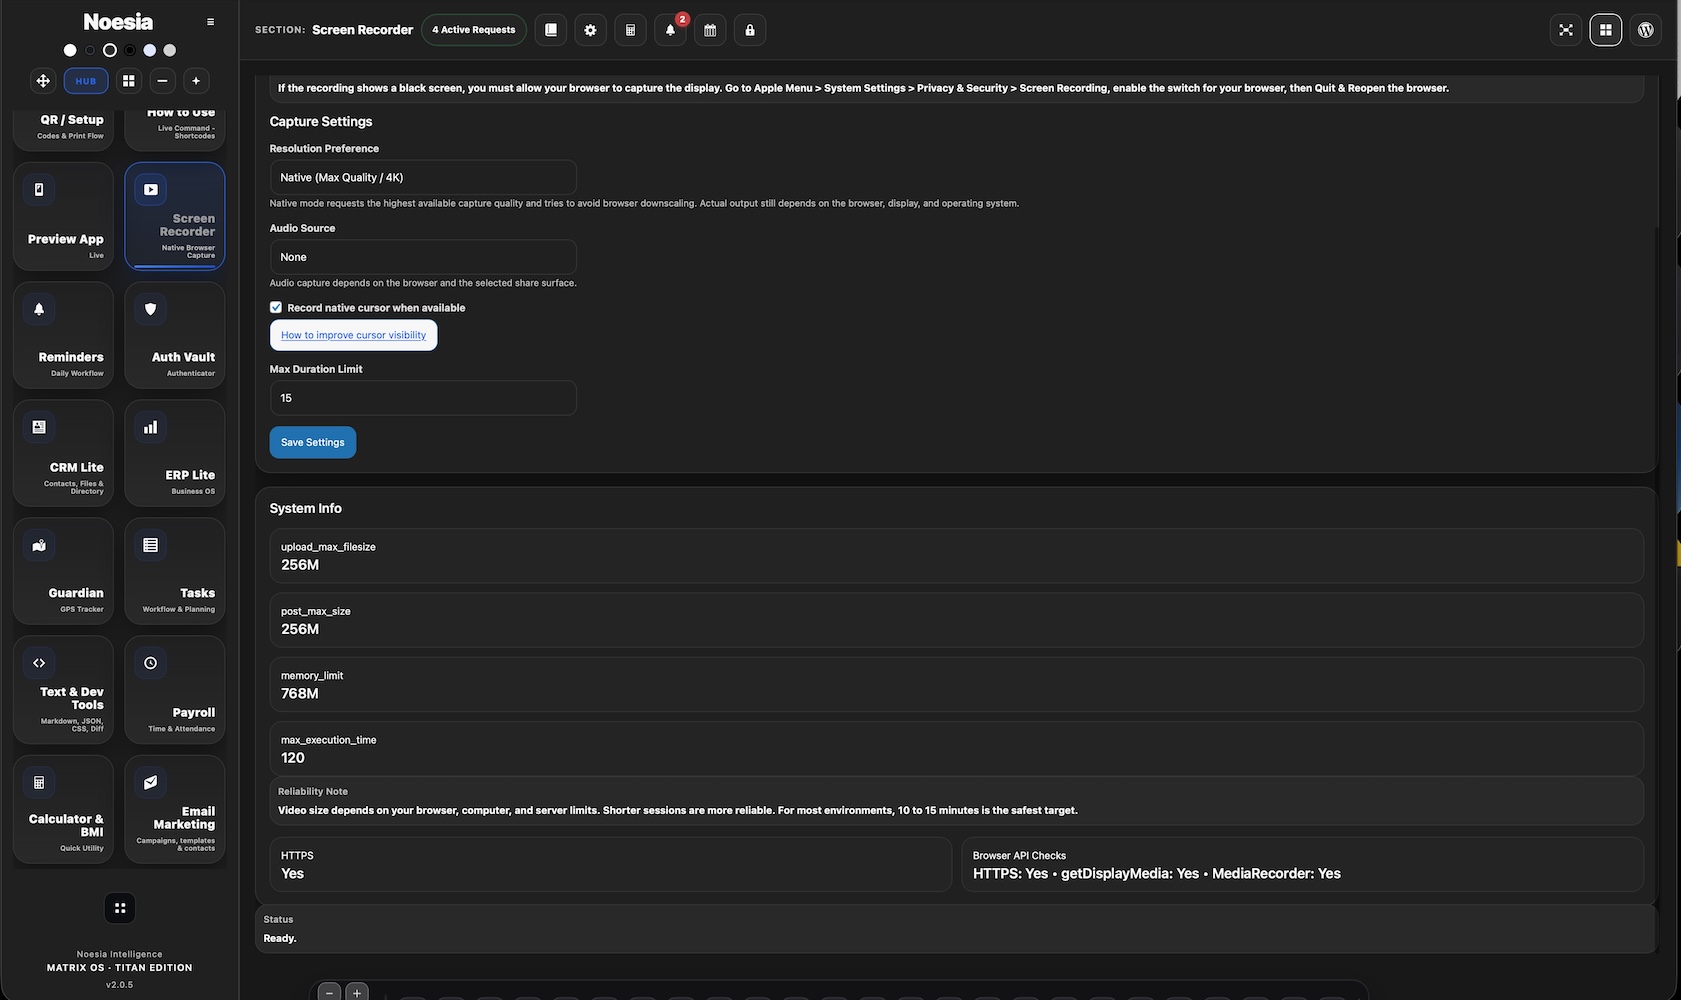The image size is (1681, 1000).
Task: Click the lock icon in top toolbar
Action: [x=750, y=30]
